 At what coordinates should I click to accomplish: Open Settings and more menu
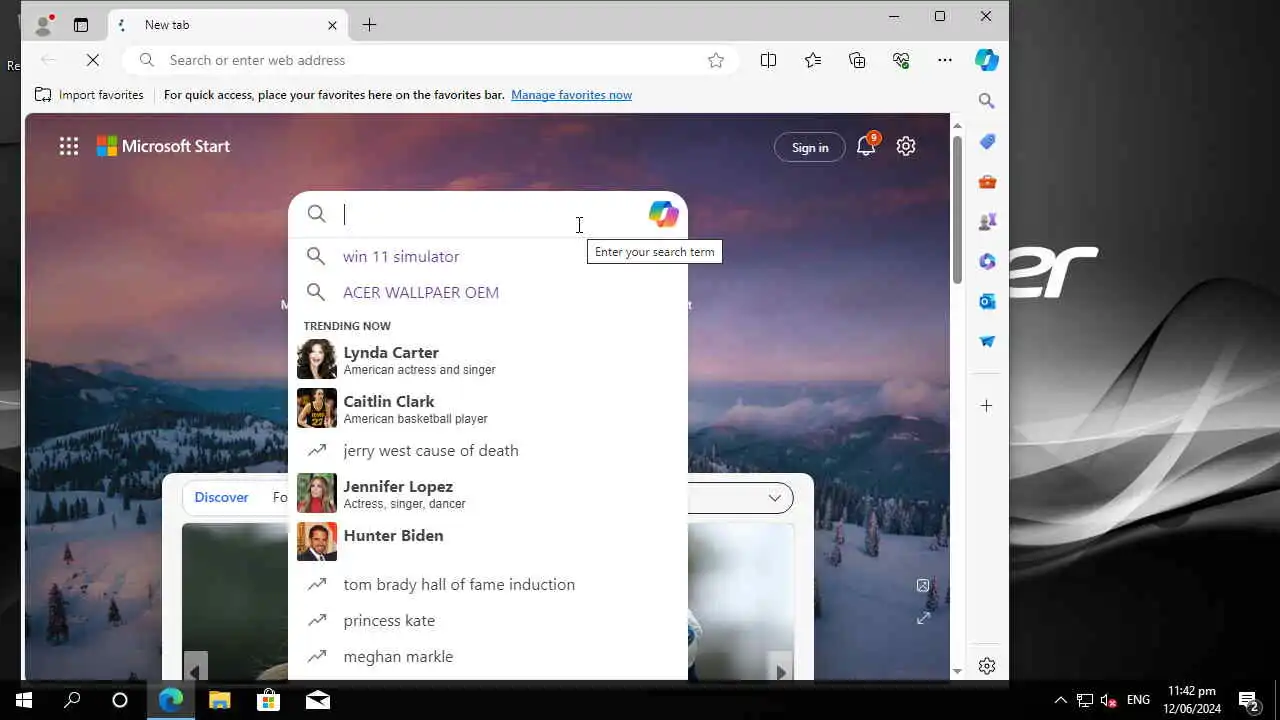click(945, 60)
